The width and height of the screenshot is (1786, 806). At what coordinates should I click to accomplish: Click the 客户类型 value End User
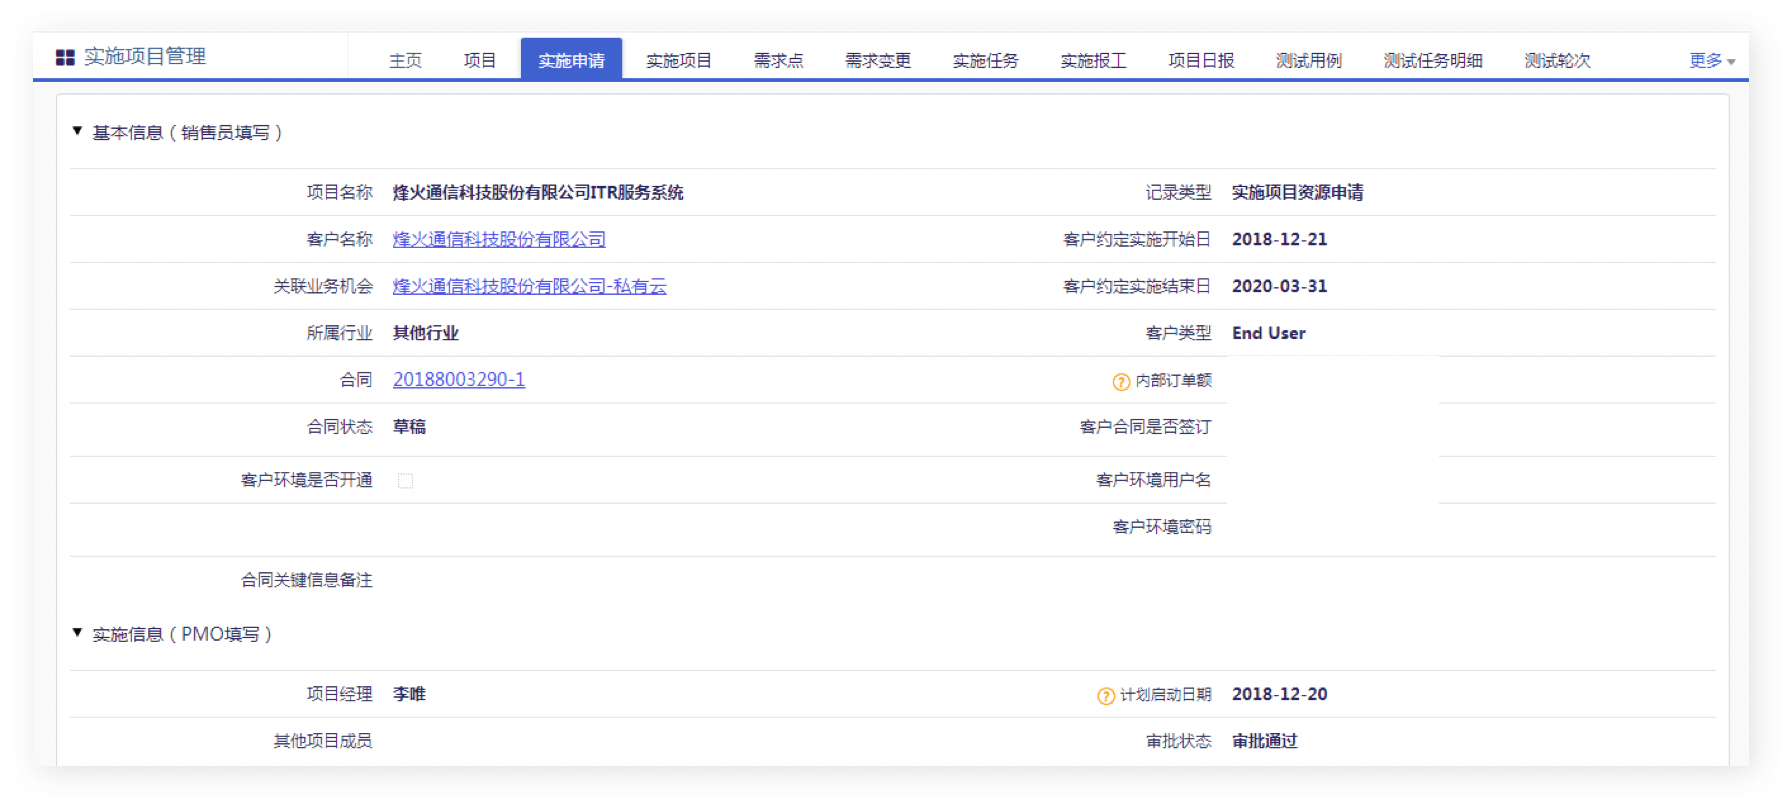1268,333
